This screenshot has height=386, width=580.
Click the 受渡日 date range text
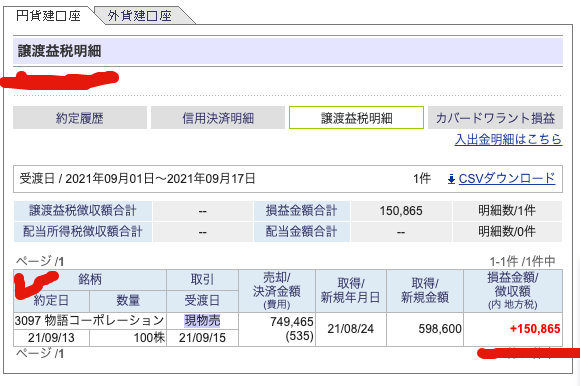[137, 179]
